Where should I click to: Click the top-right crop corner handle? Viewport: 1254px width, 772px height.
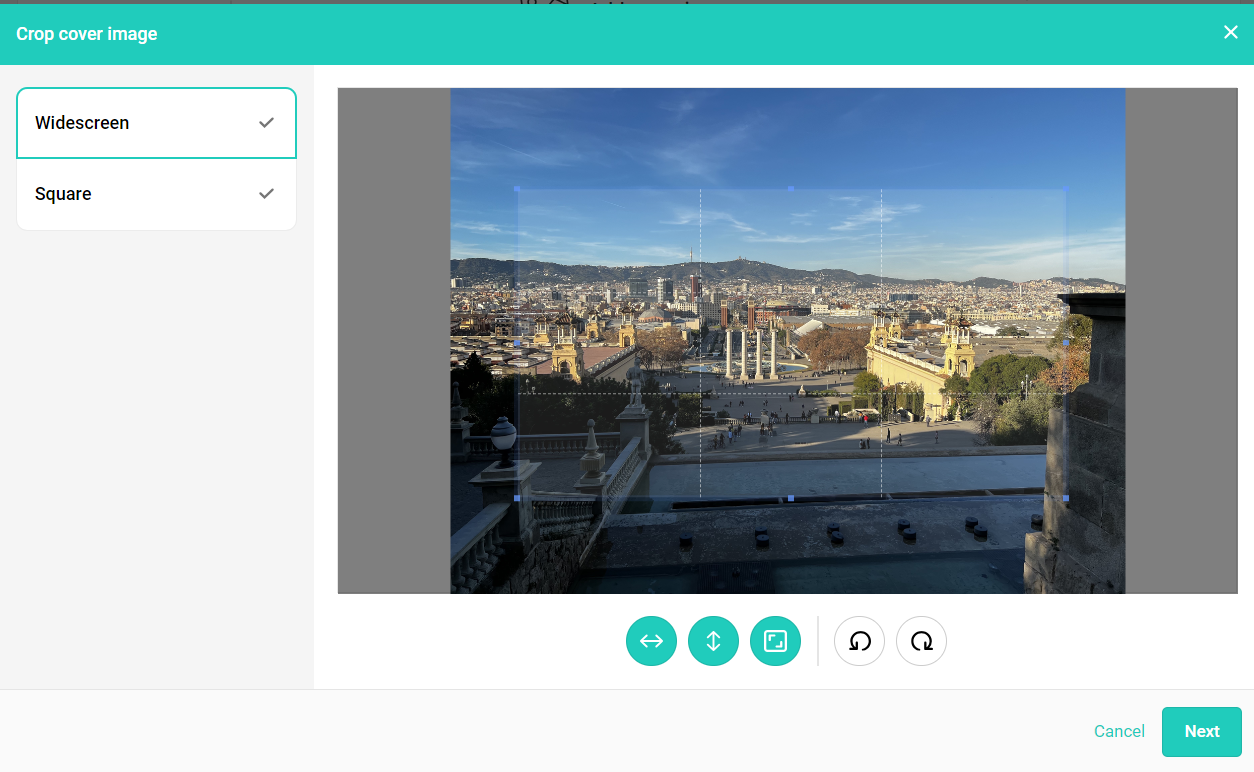1066,188
